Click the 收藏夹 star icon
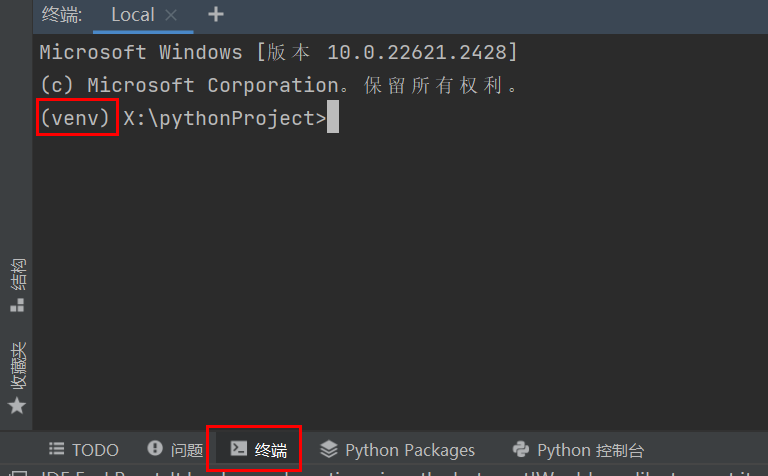768x476 pixels. pos(16,406)
